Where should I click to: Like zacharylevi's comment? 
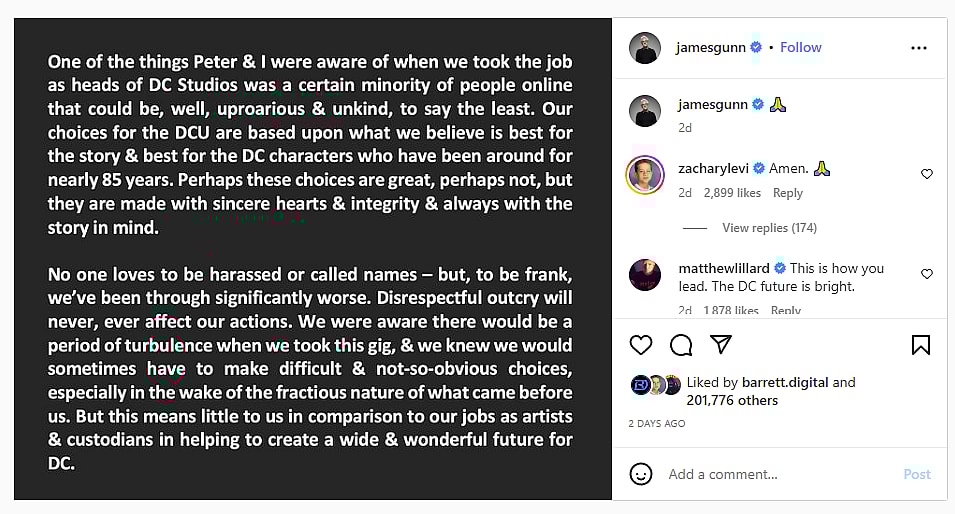tap(926, 174)
